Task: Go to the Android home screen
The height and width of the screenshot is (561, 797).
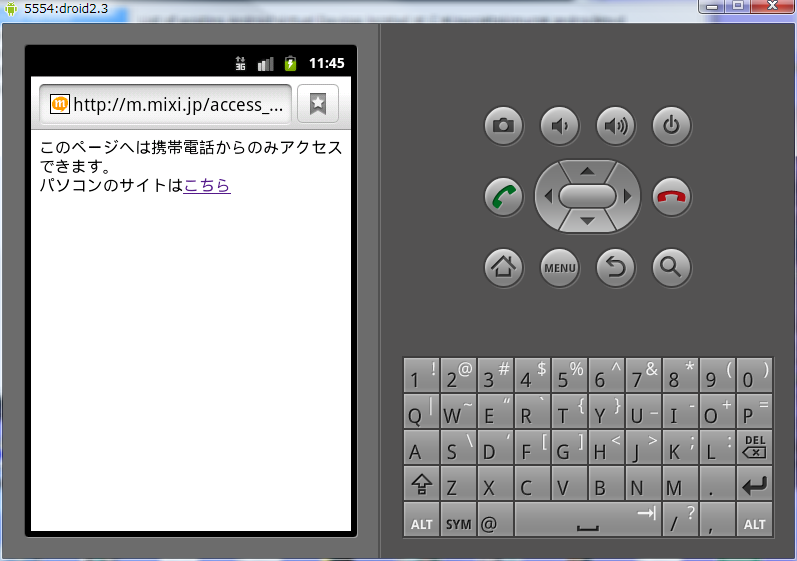Action: coord(503,267)
